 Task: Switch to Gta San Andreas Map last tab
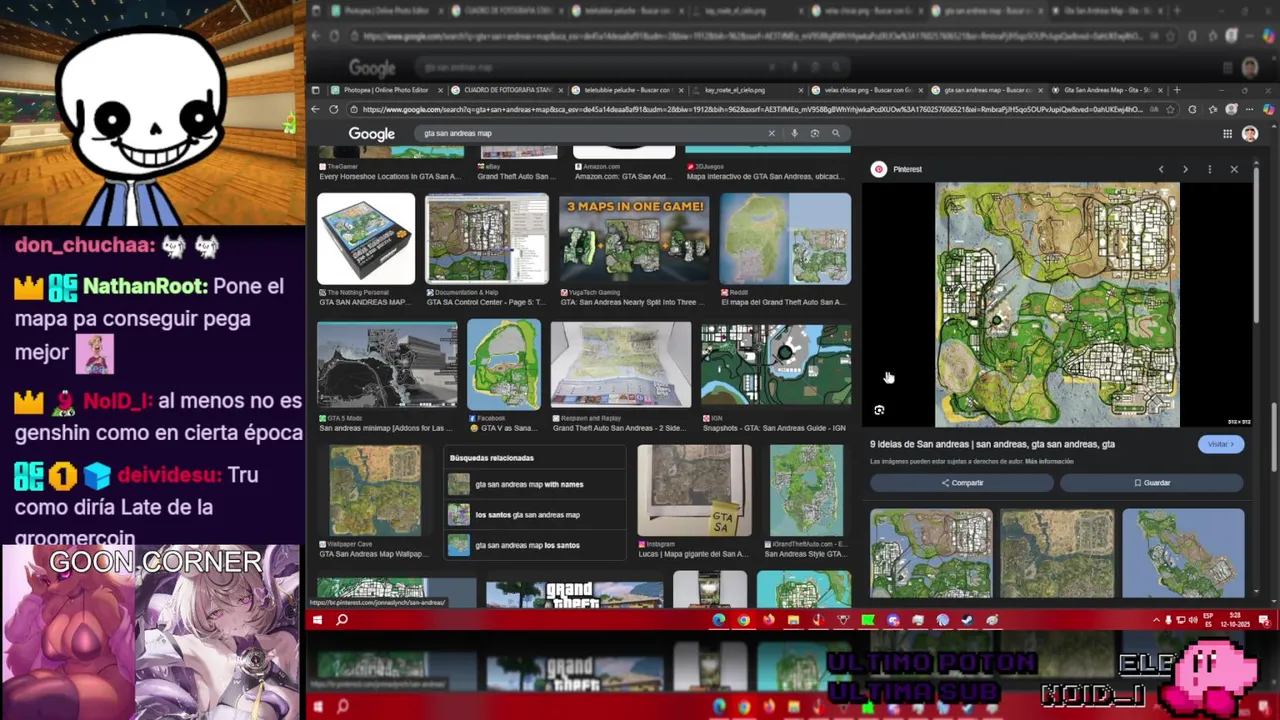tap(1105, 90)
